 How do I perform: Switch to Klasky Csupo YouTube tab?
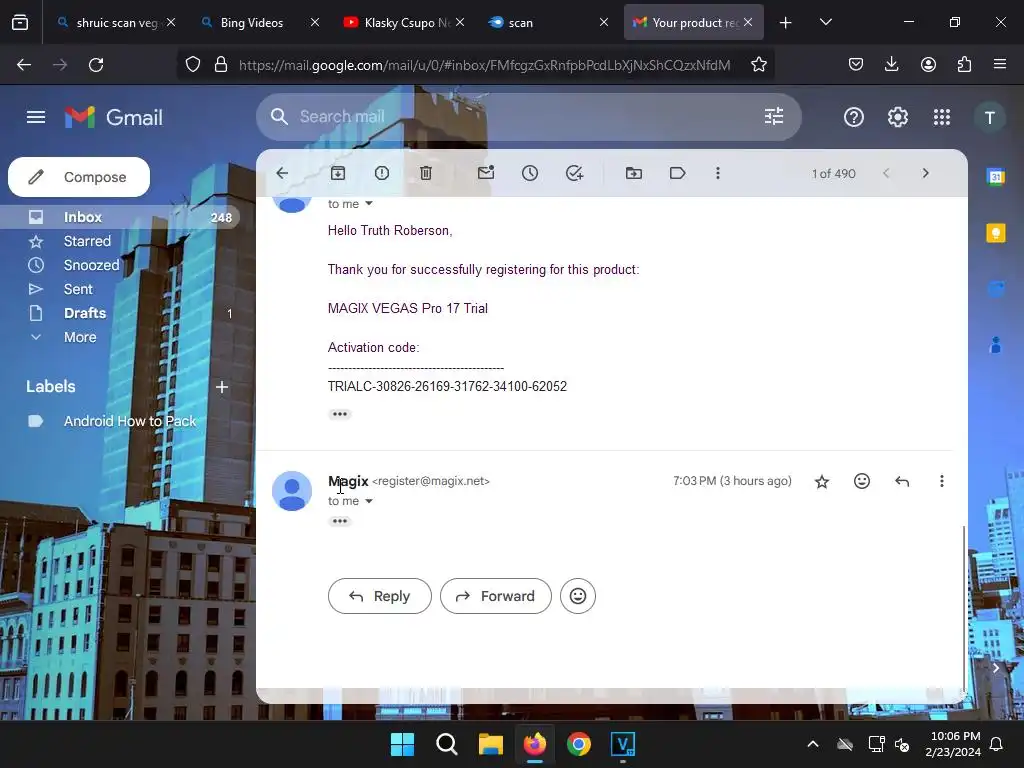pos(405,22)
